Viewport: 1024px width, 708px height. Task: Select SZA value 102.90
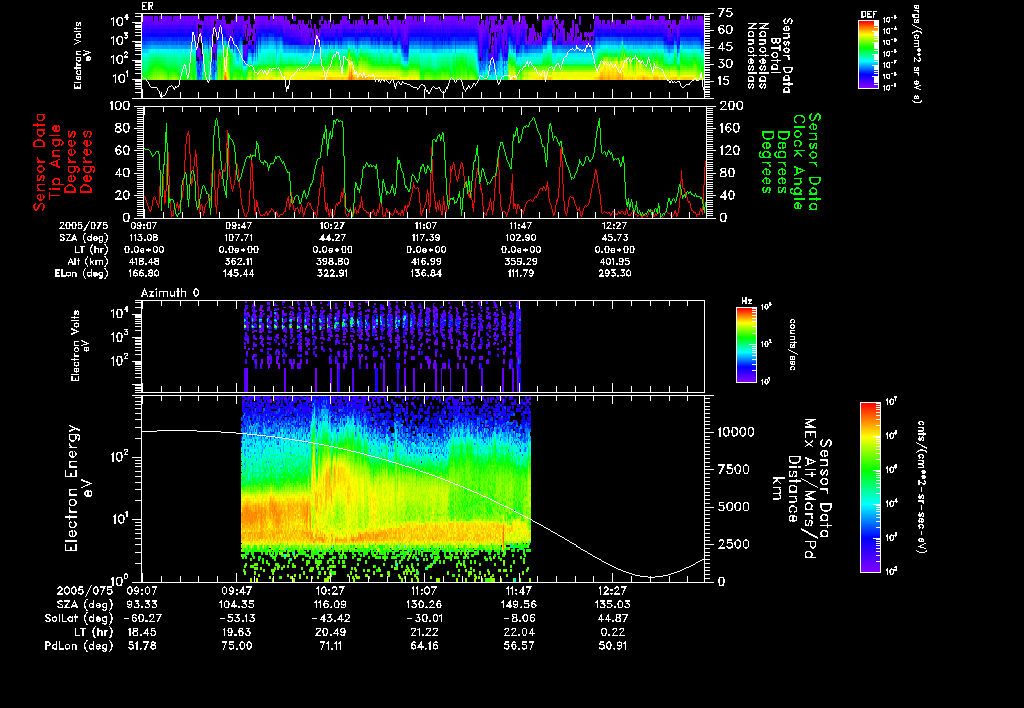coord(520,238)
